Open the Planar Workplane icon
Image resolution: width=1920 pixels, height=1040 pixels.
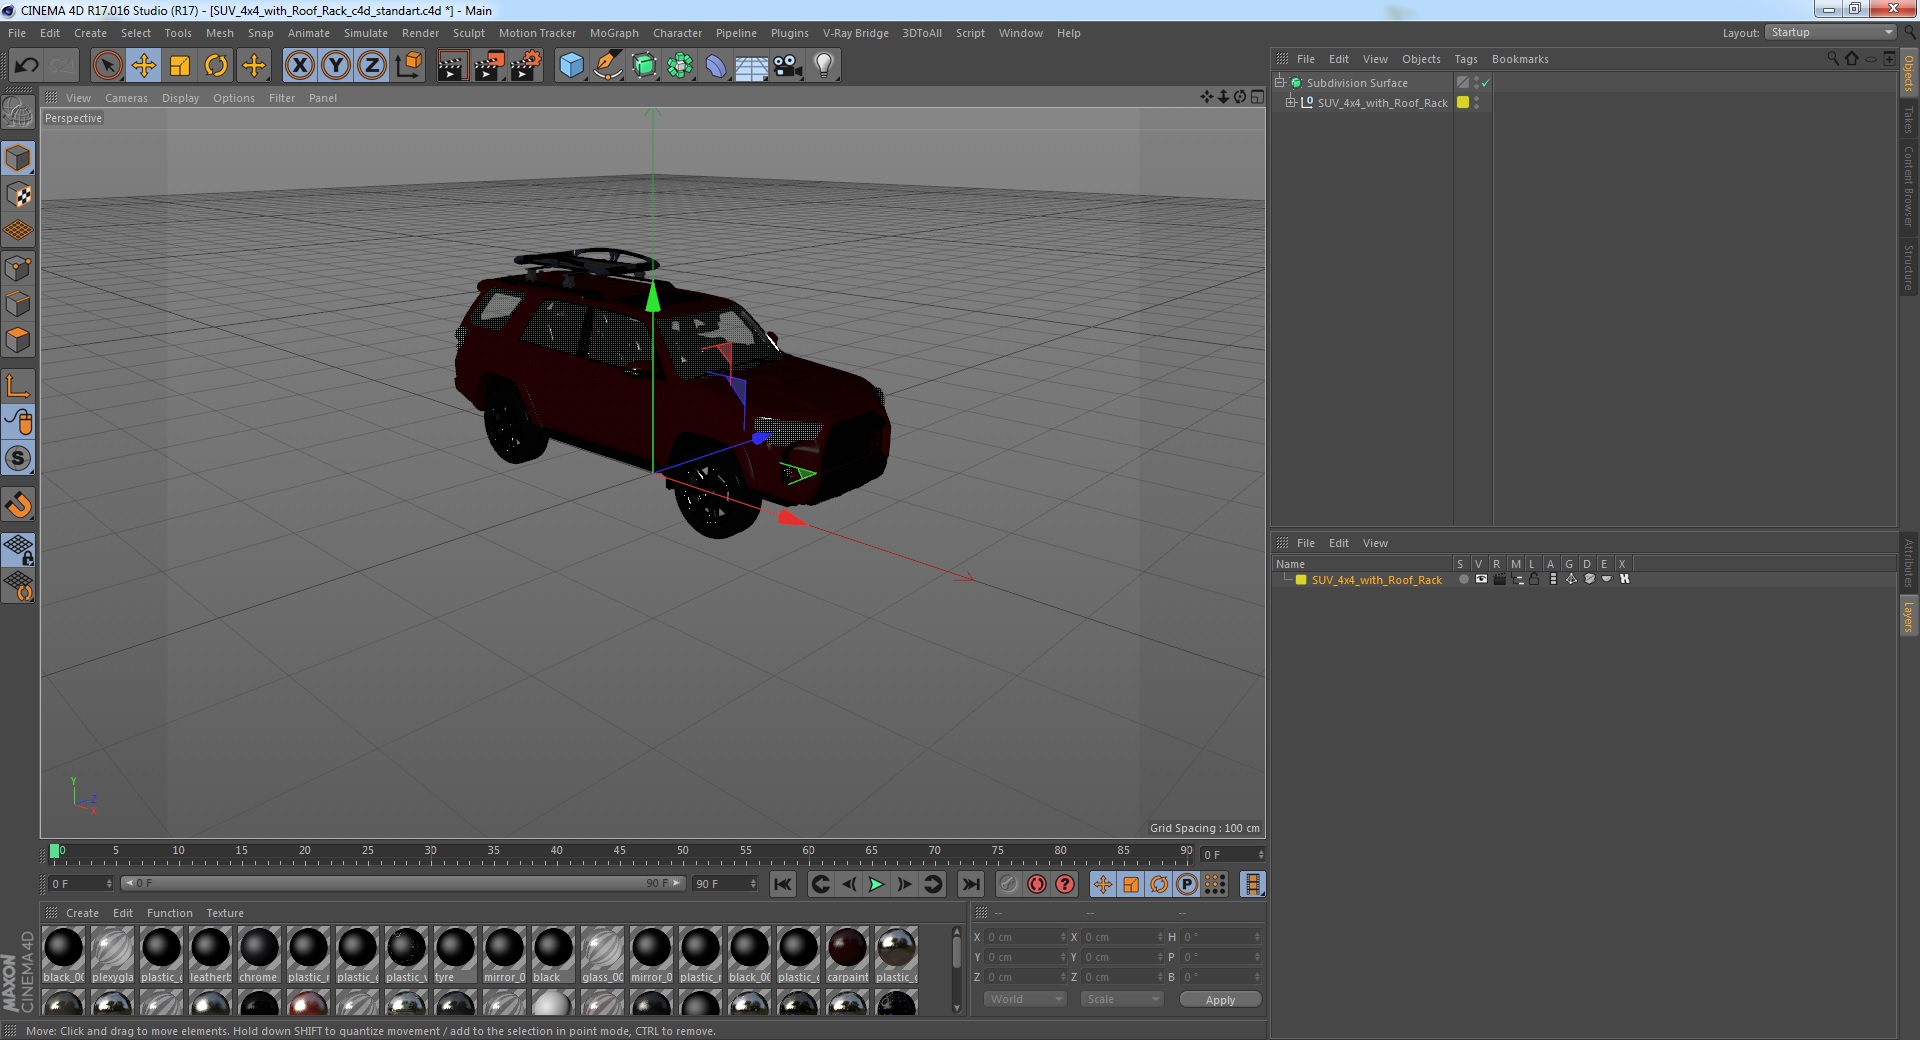(x=18, y=586)
